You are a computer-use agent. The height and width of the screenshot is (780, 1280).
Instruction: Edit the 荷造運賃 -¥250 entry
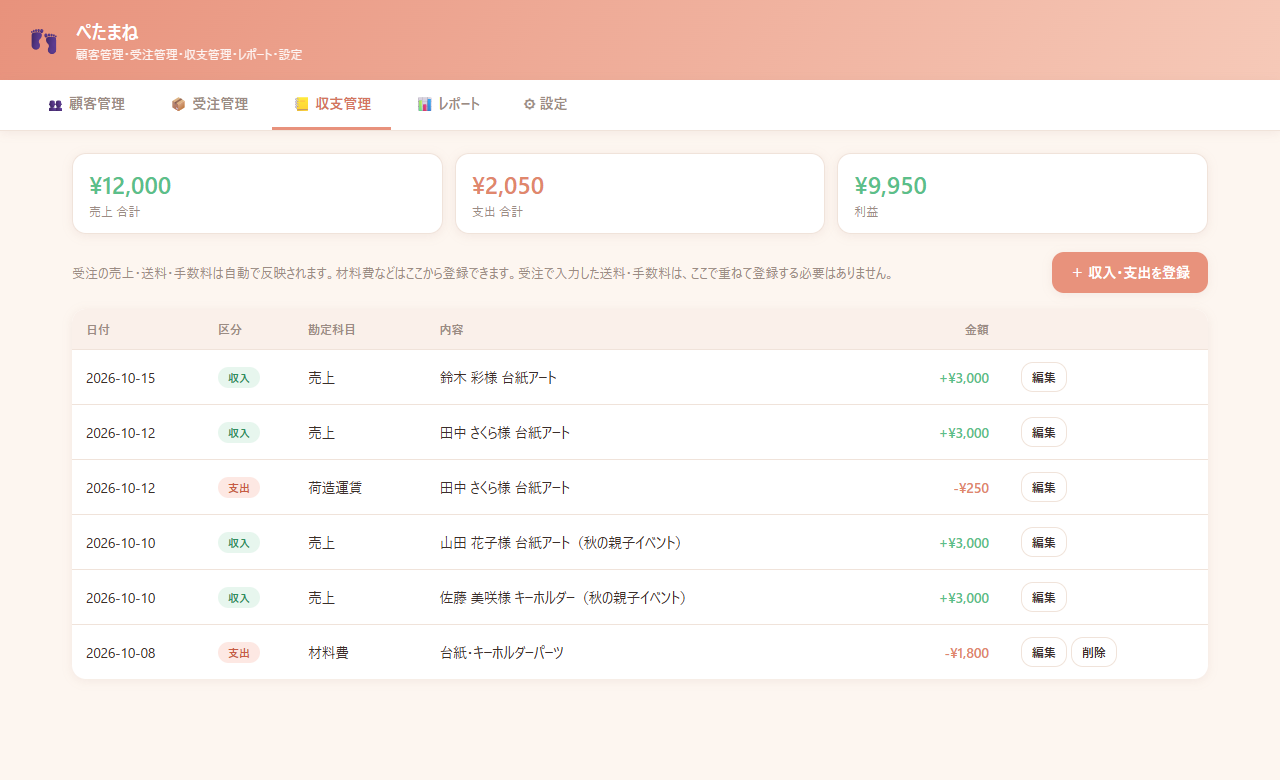point(1044,487)
